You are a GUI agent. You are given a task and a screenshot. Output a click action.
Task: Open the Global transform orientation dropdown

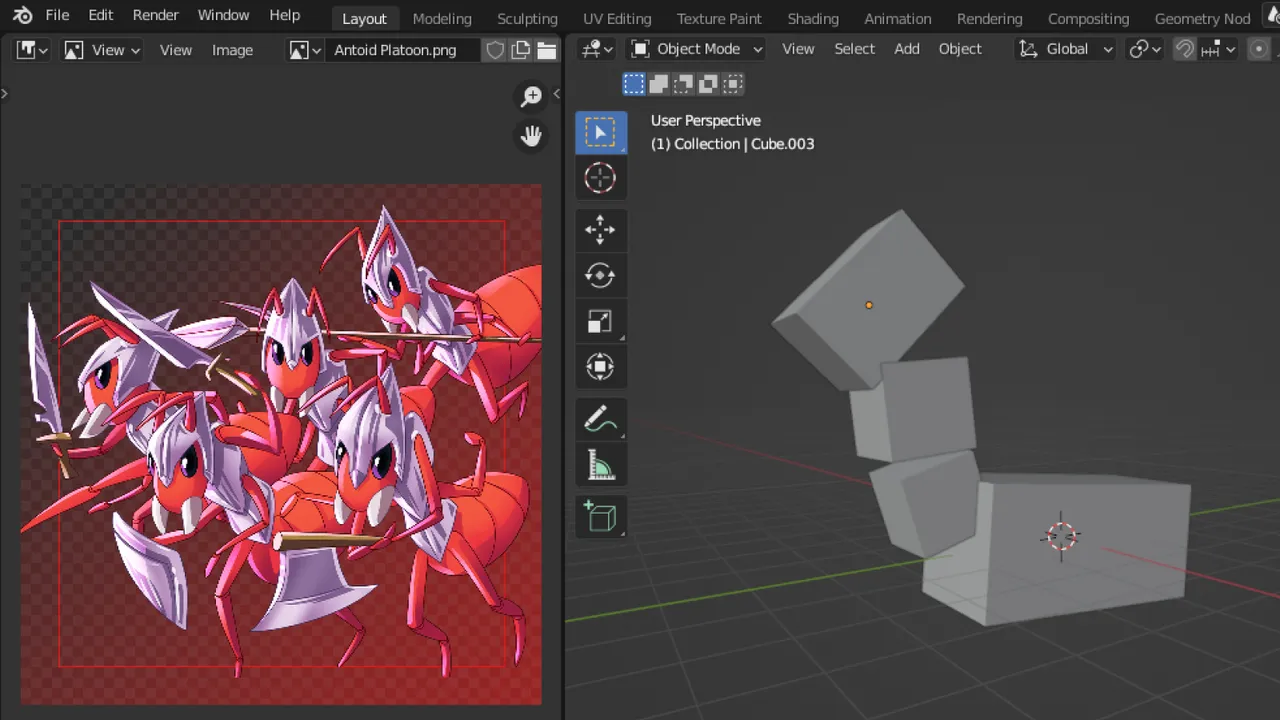coord(1066,49)
